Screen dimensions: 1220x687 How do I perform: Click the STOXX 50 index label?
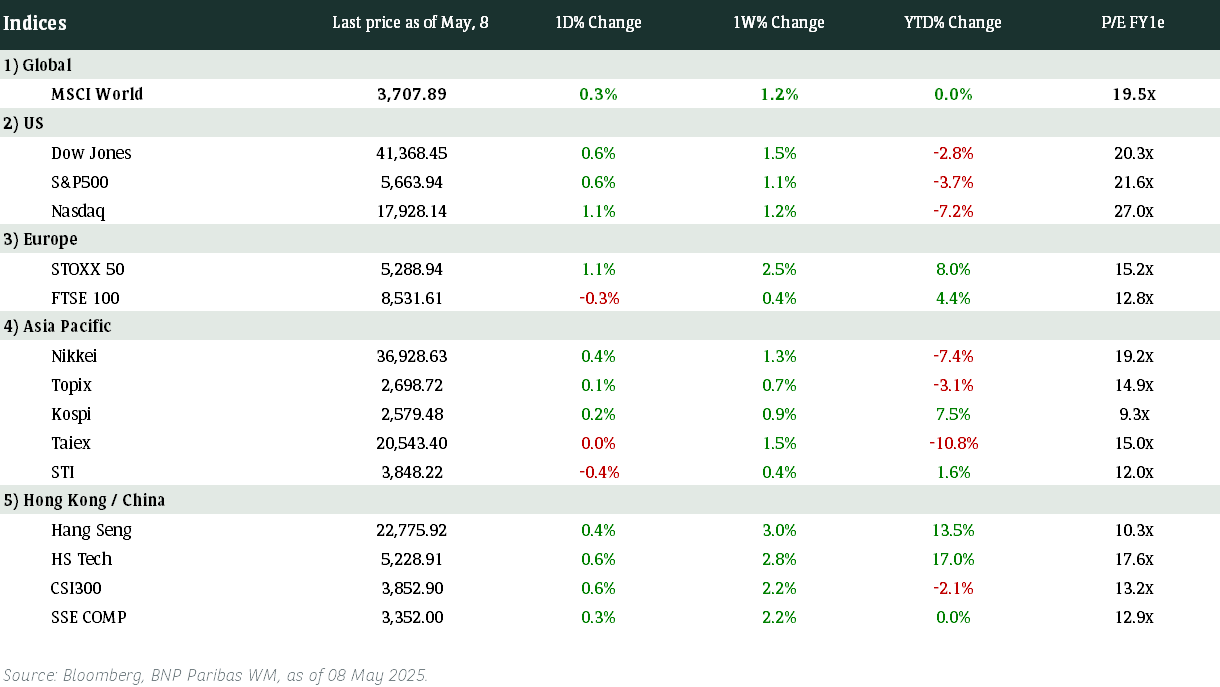(x=88, y=269)
